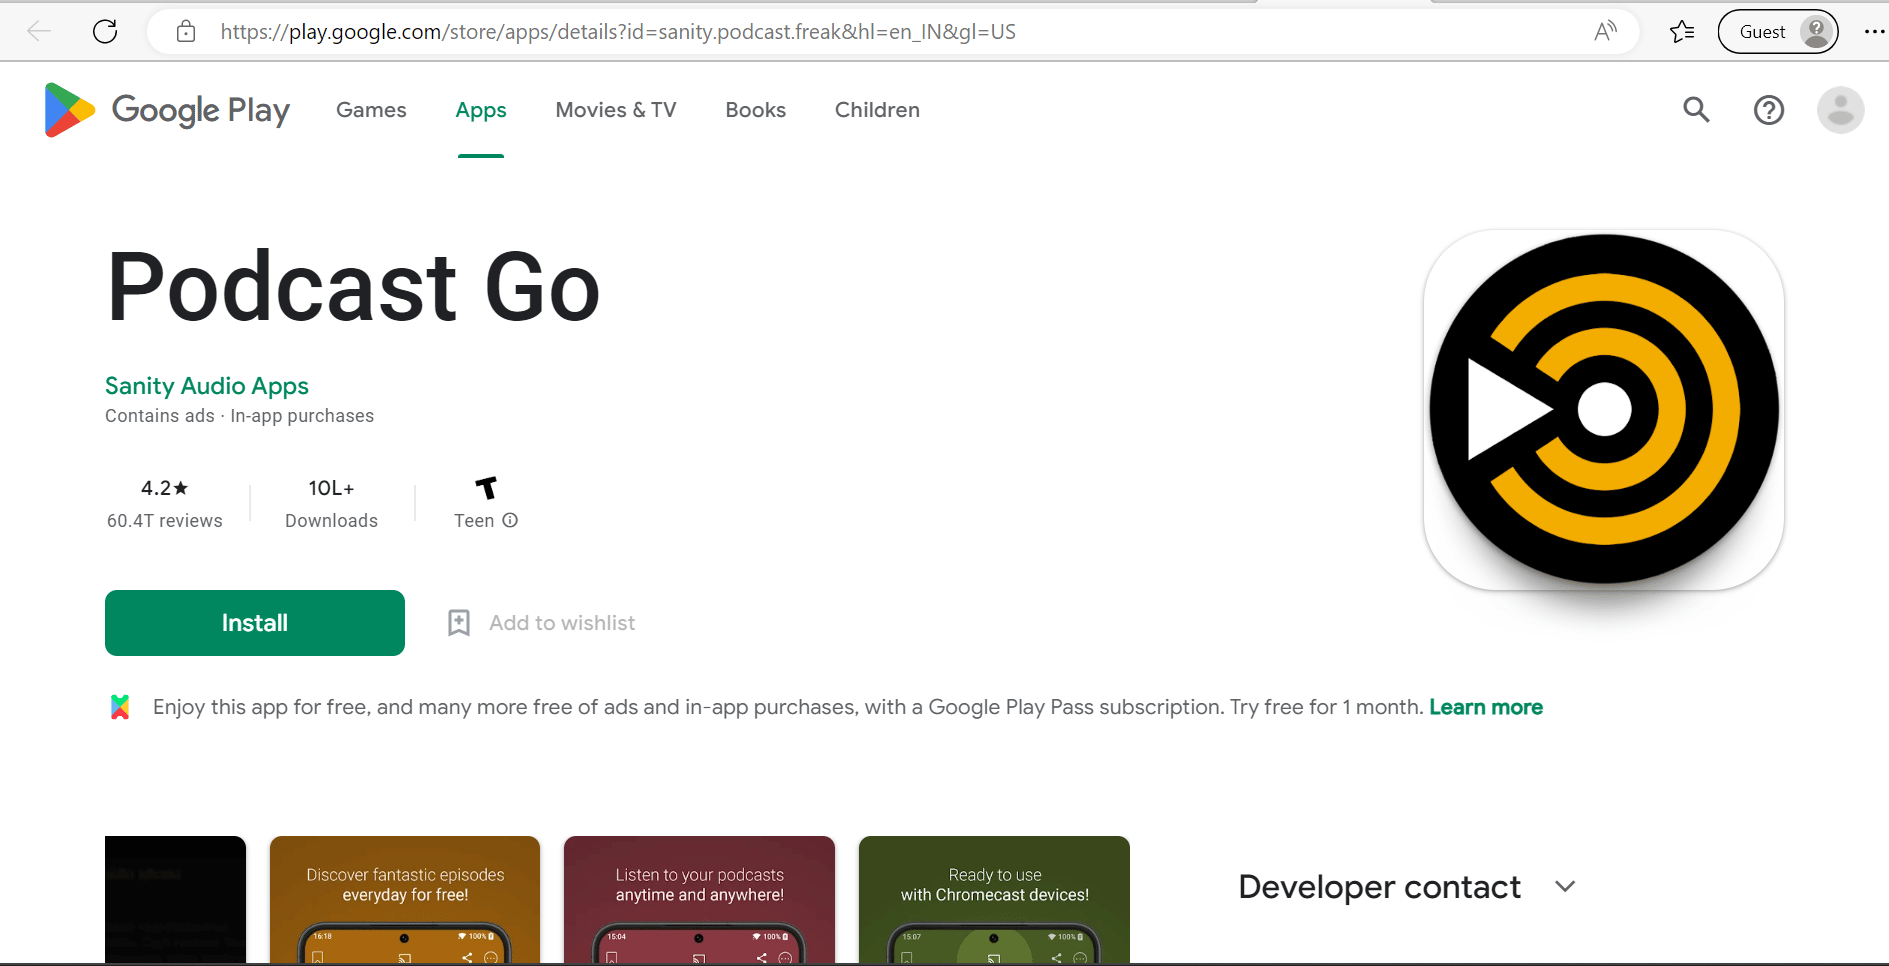Image resolution: width=1889 pixels, height=966 pixels.
Task: Open the Guest profile menu
Action: pyautogui.click(x=1777, y=32)
